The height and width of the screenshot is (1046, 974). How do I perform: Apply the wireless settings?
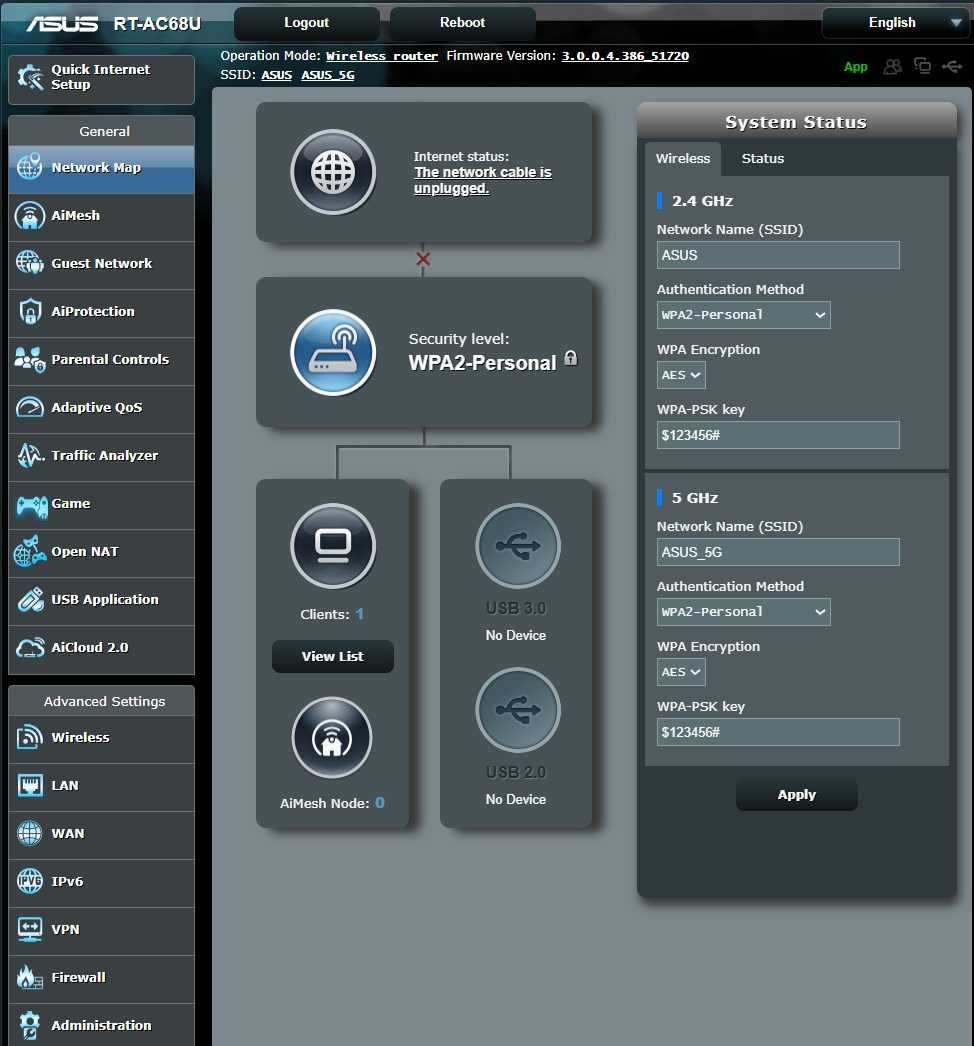click(797, 795)
